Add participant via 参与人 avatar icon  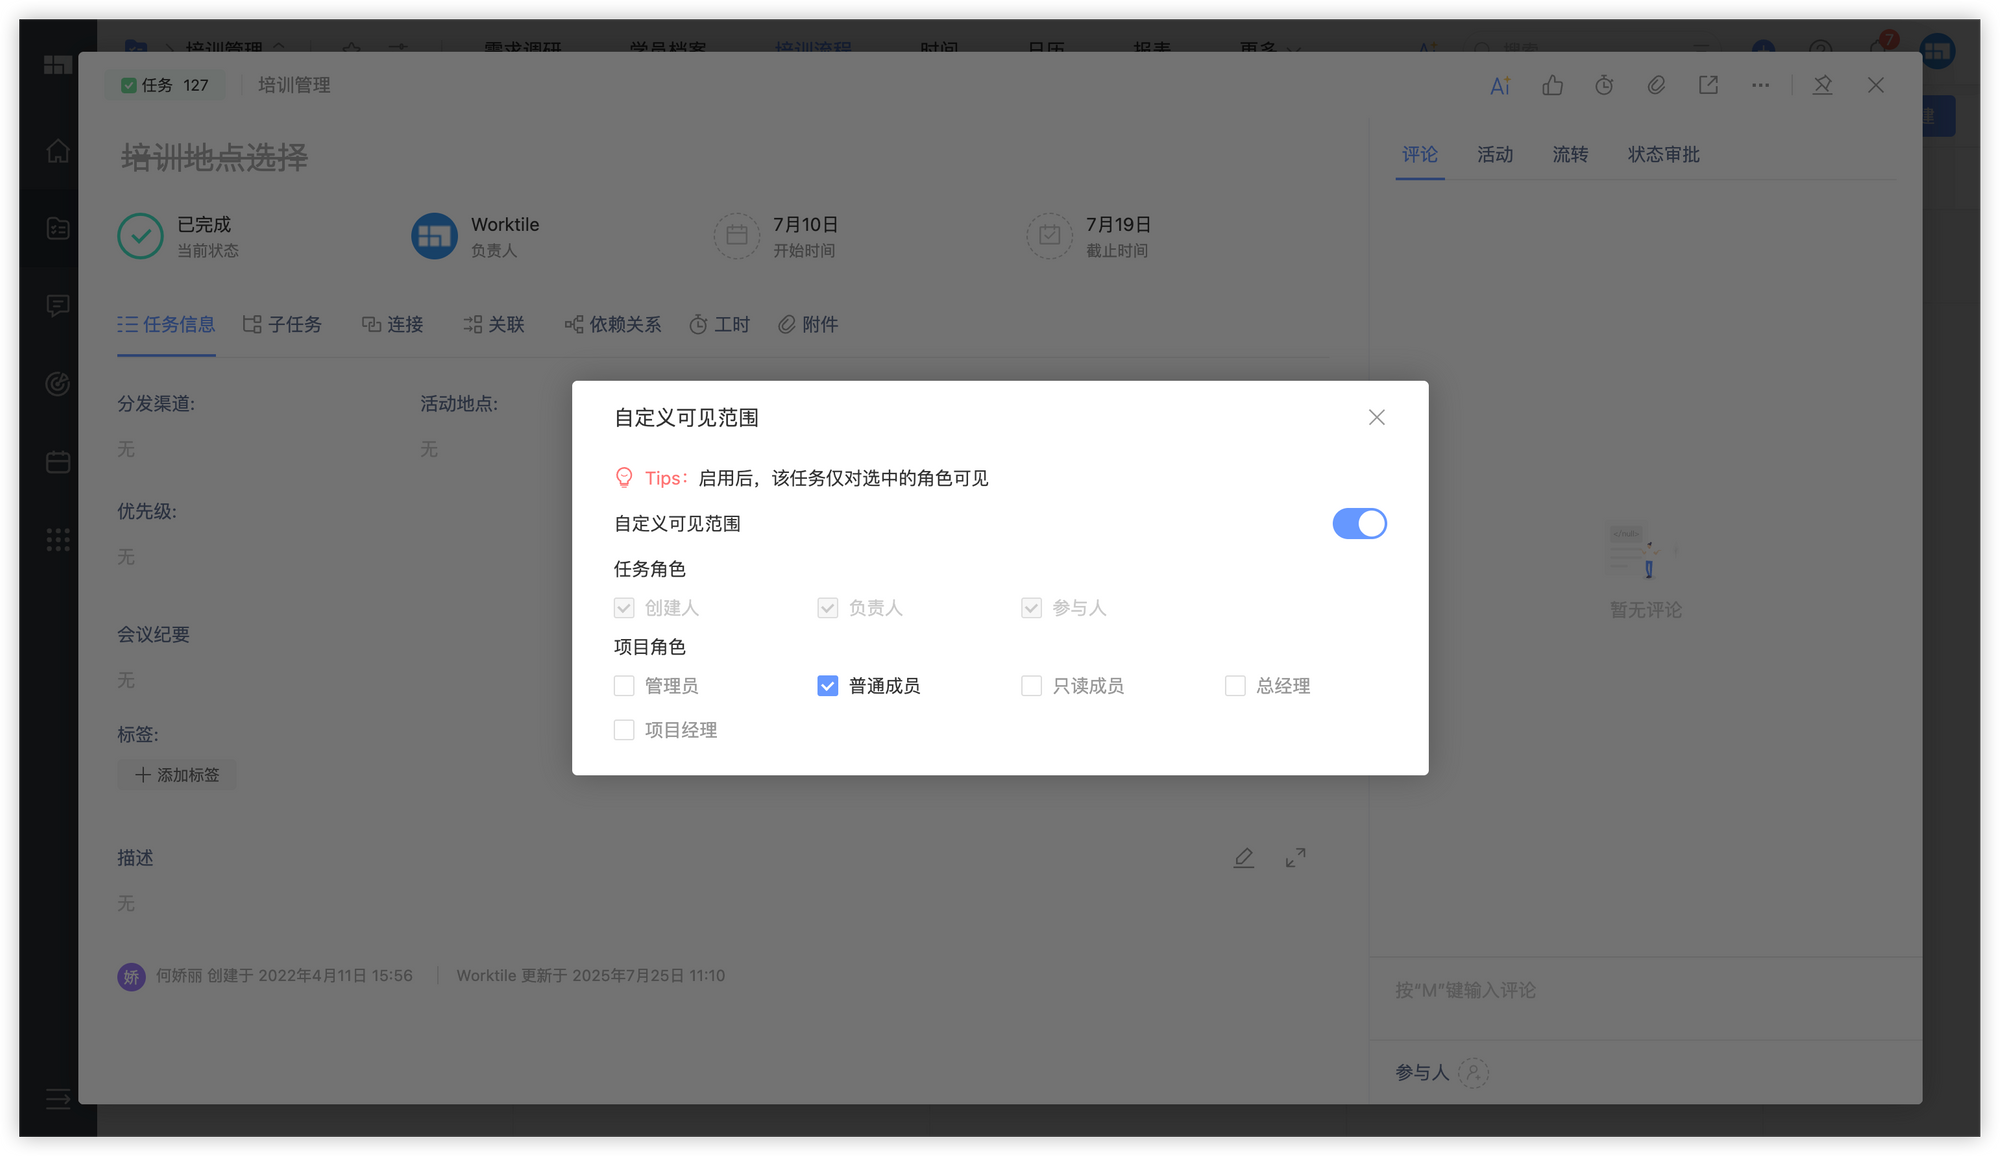coord(1473,1073)
